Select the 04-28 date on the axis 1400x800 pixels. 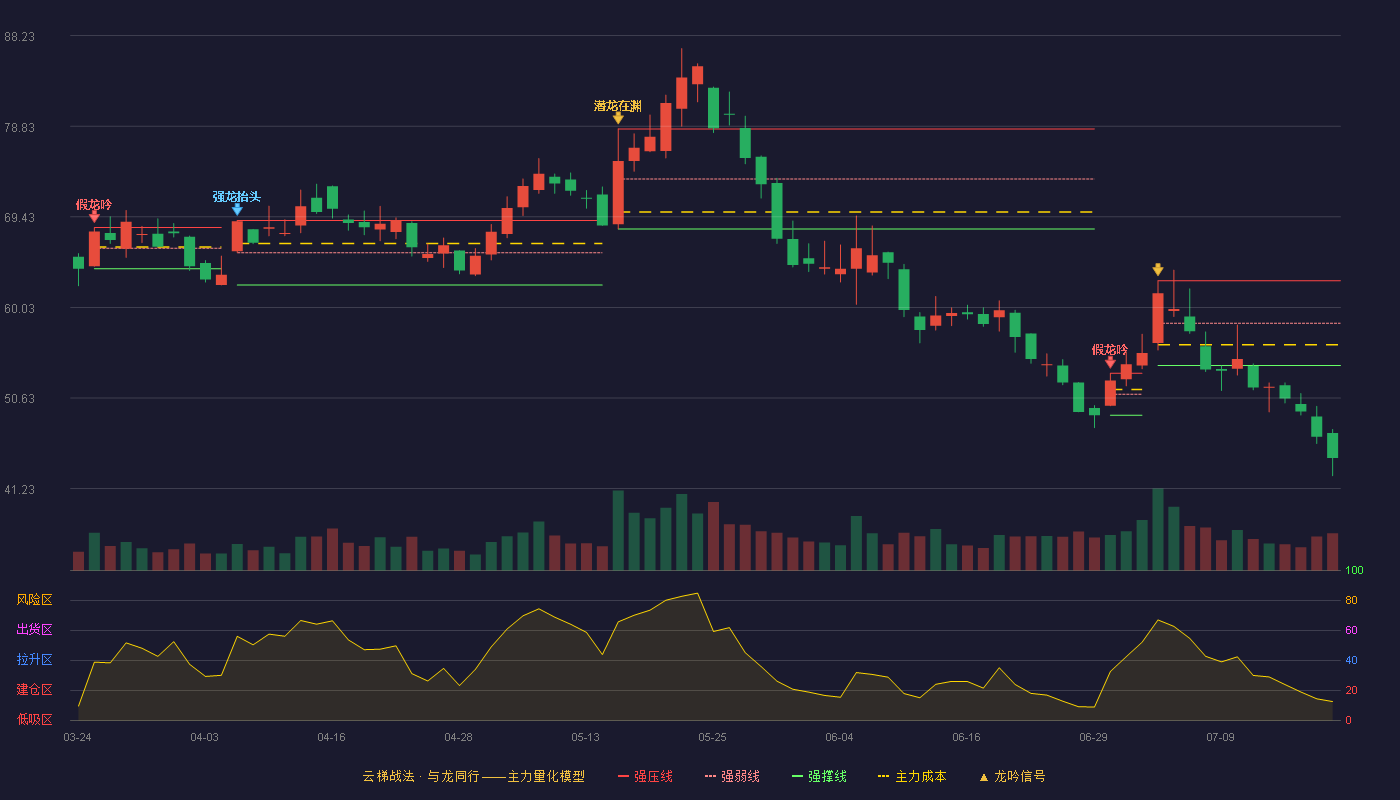458,737
